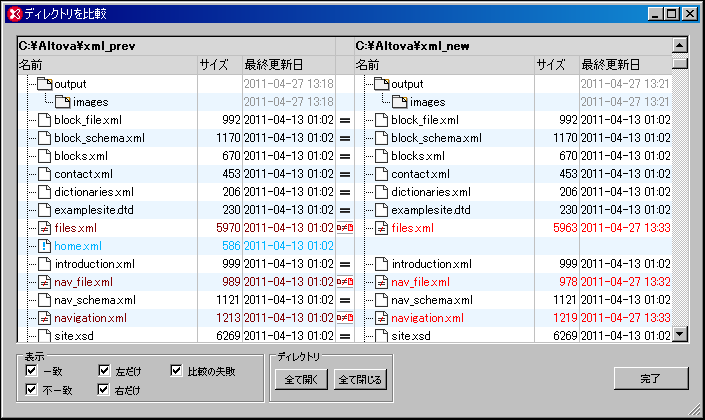The image size is (705, 420).
Task: Select dictionaries.xml in the right pane
Action: [x=431, y=192]
